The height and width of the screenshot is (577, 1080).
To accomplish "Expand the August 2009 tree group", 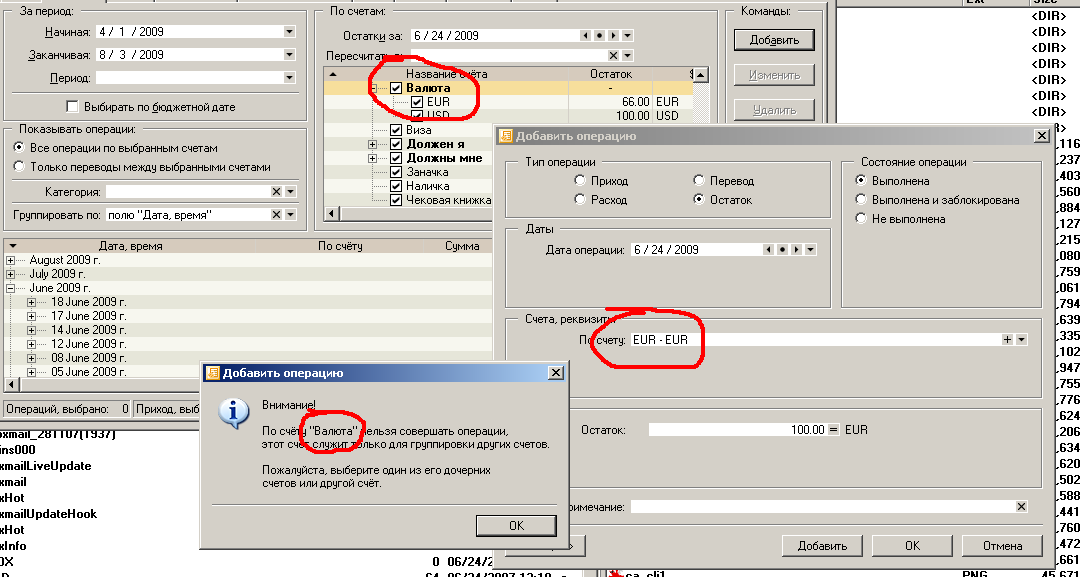I will 11,260.
